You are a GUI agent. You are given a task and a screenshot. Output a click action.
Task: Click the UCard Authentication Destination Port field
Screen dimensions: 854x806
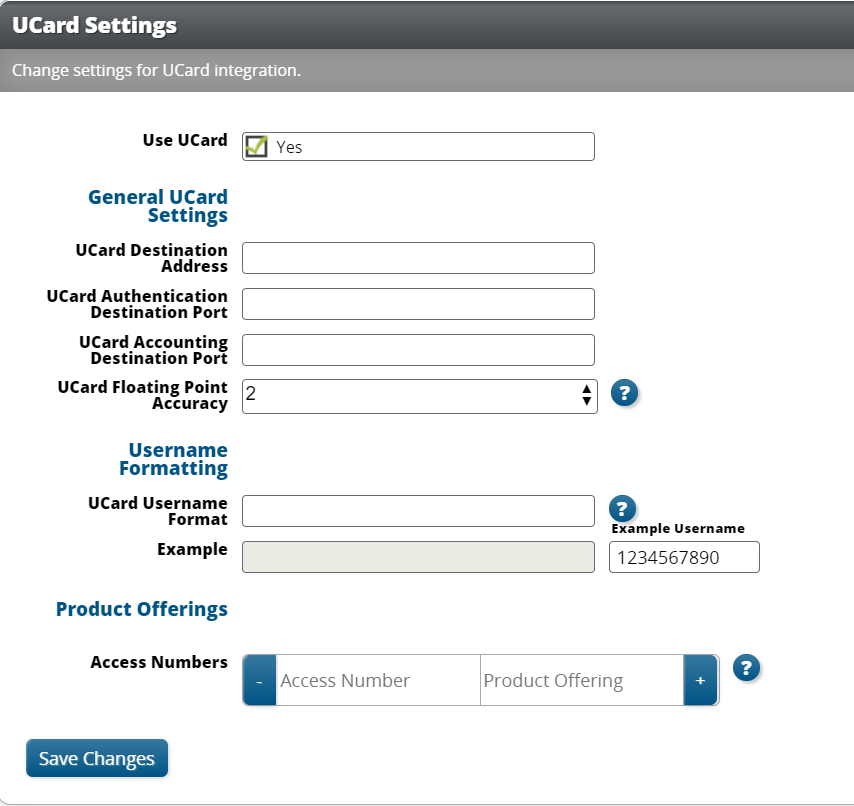pyautogui.click(x=418, y=304)
